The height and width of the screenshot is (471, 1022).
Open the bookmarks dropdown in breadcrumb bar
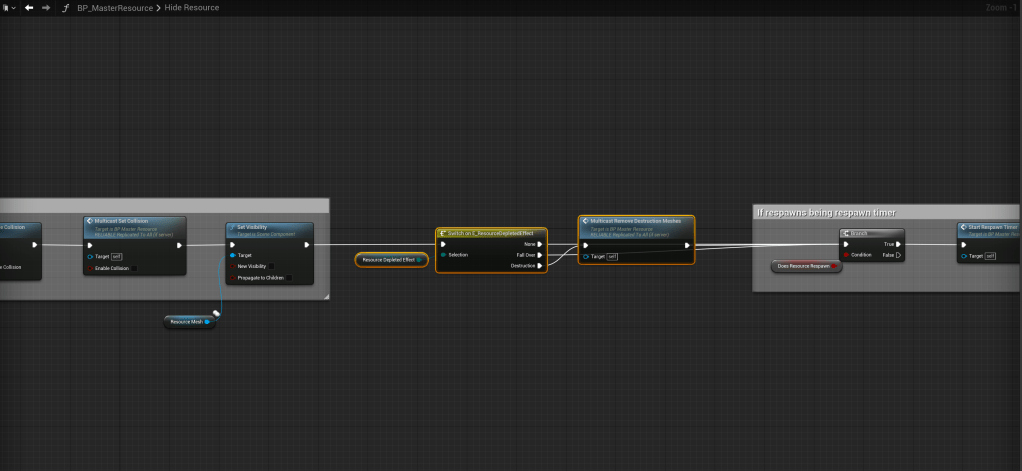click(9, 8)
